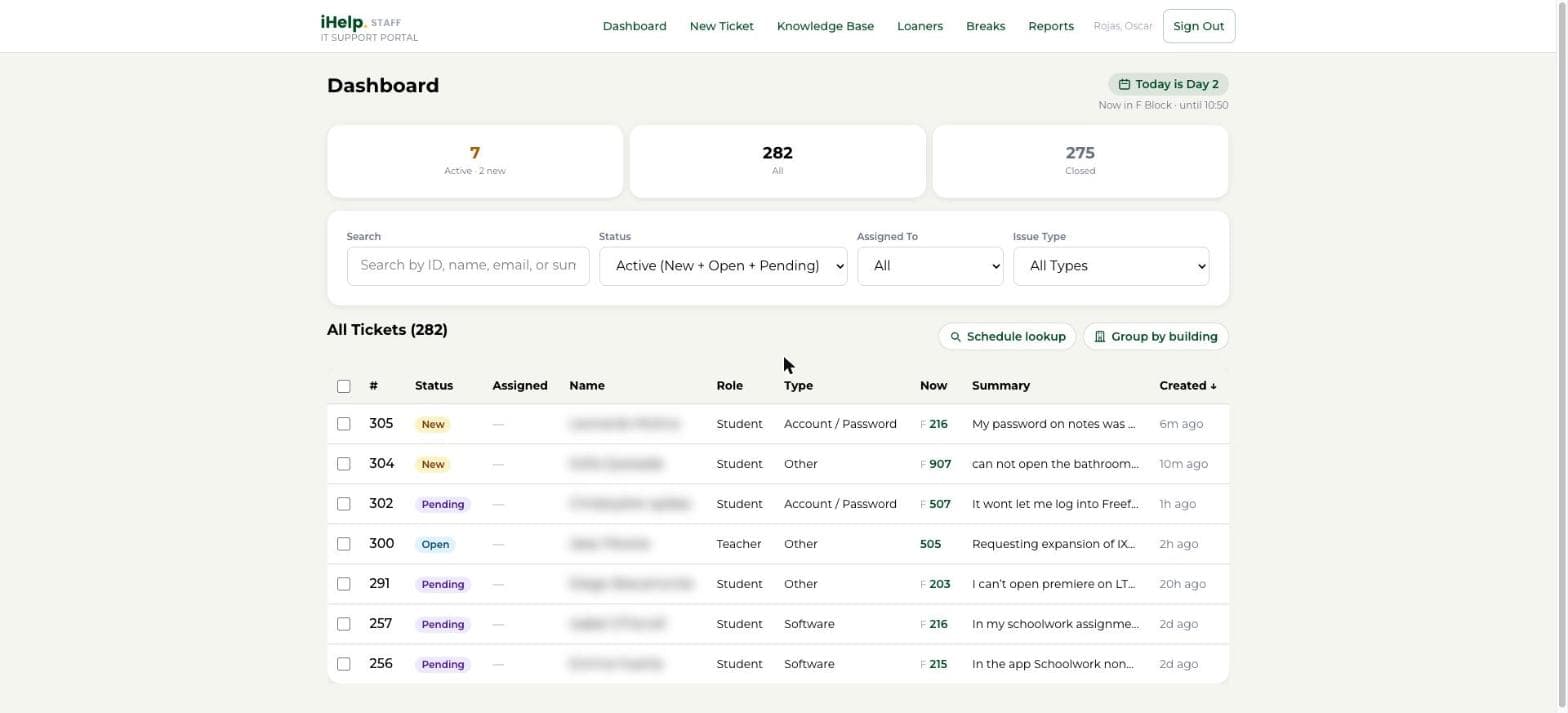Click the Open status badge on ticket 300
Image resolution: width=1568 pixels, height=713 pixels.
click(x=435, y=545)
